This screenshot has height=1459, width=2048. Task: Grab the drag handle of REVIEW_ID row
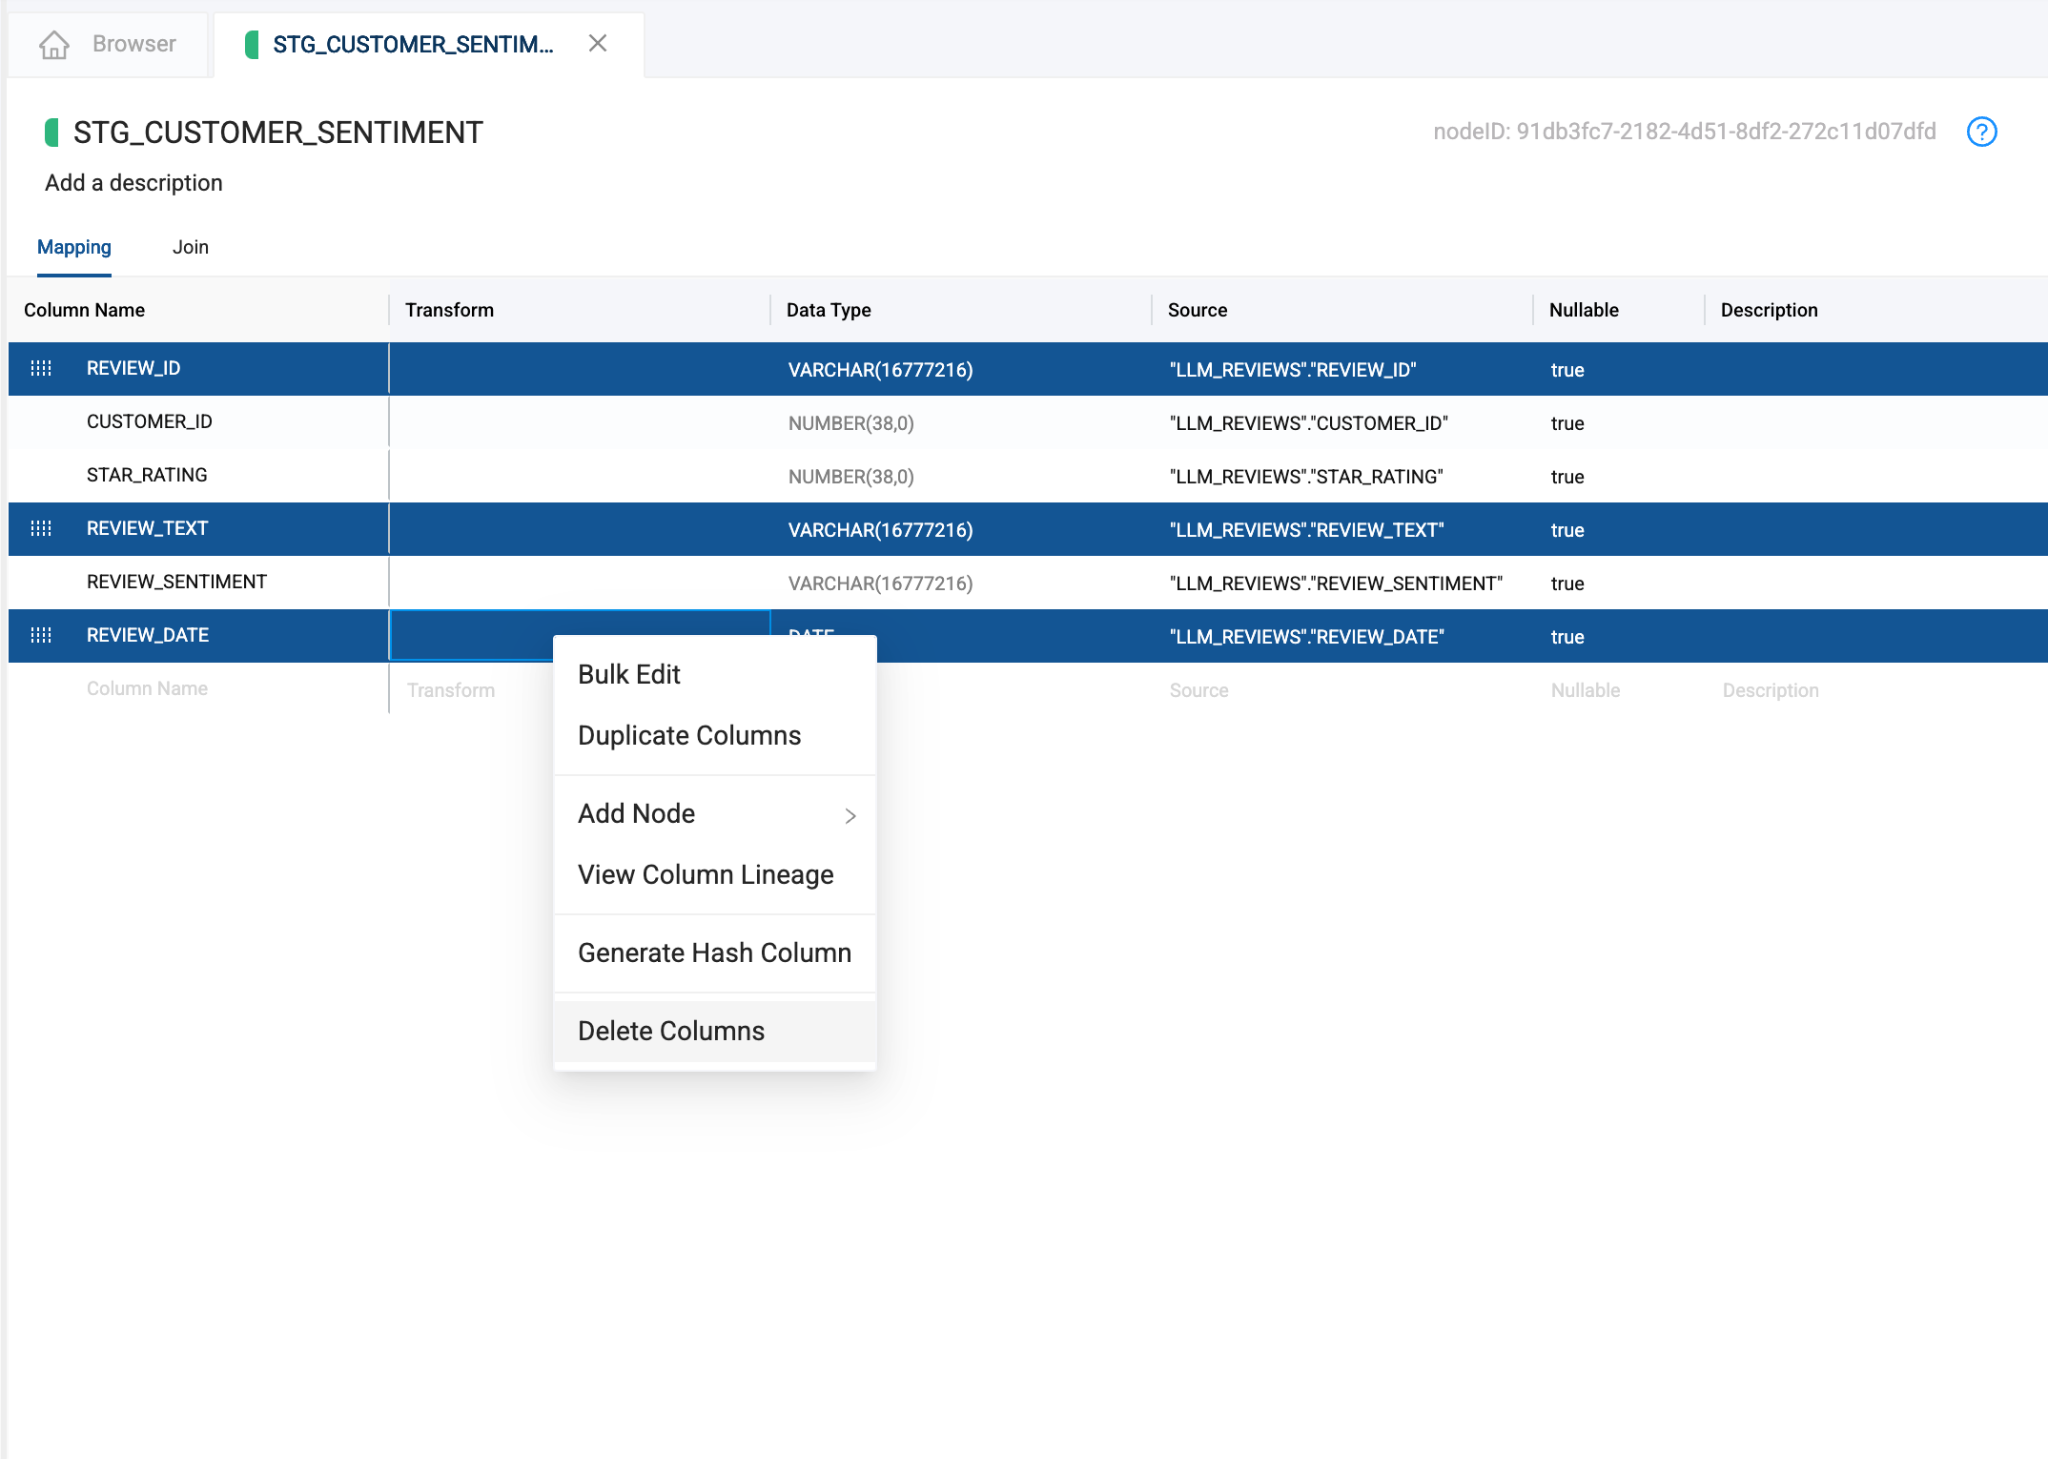tap(41, 369)
